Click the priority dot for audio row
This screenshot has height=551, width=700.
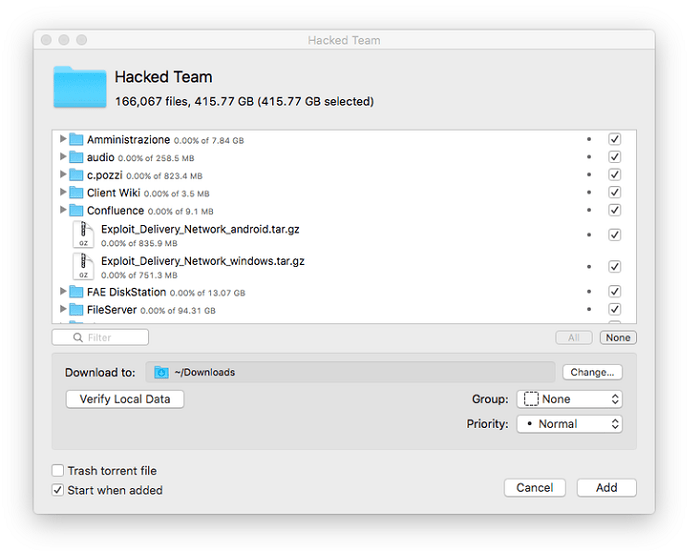(x=588, y=157)
